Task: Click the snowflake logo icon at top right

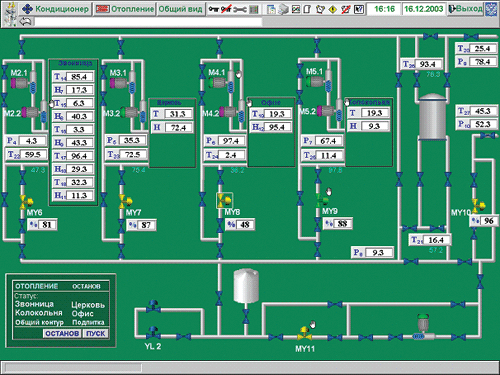Action: (491, 9)
